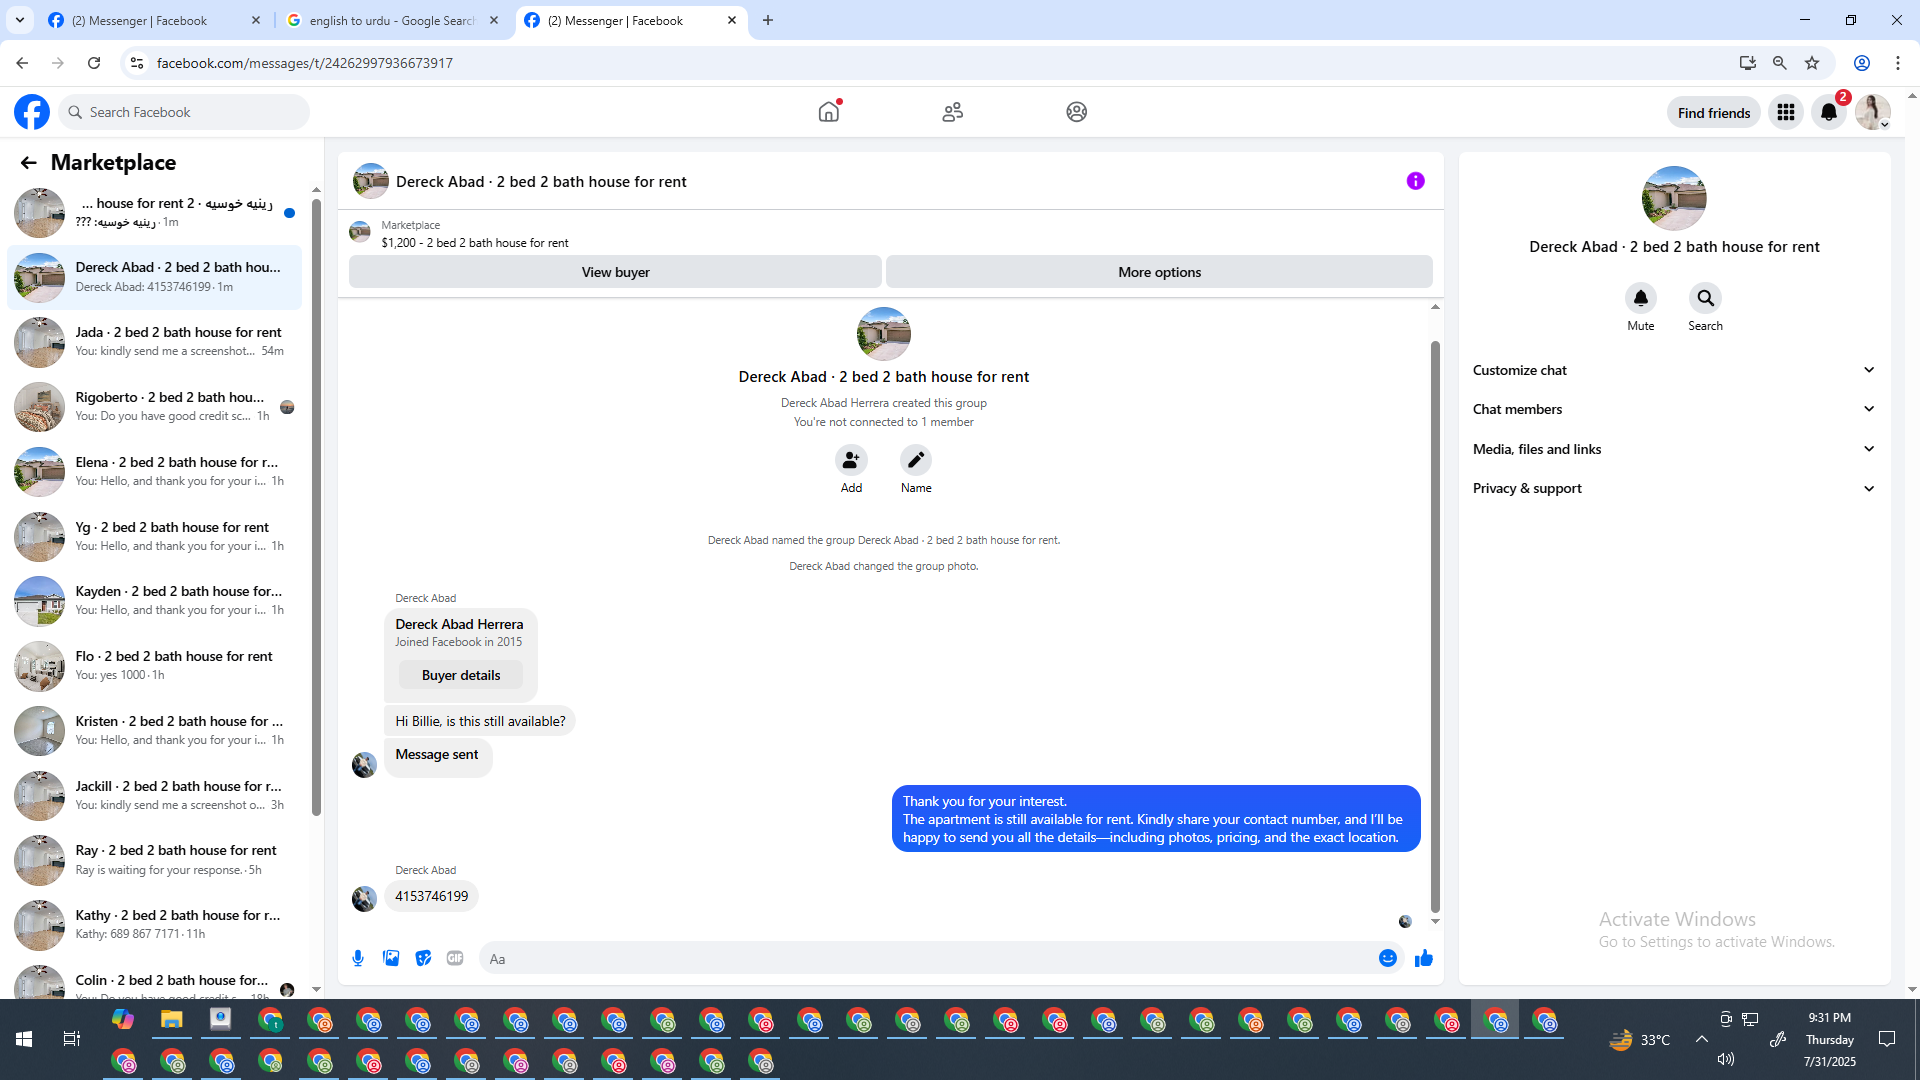The height and width of the screenshot is (1080, 1920).
Task: Open the Friends tab in top navigation
Action: [x=952, y=112]
